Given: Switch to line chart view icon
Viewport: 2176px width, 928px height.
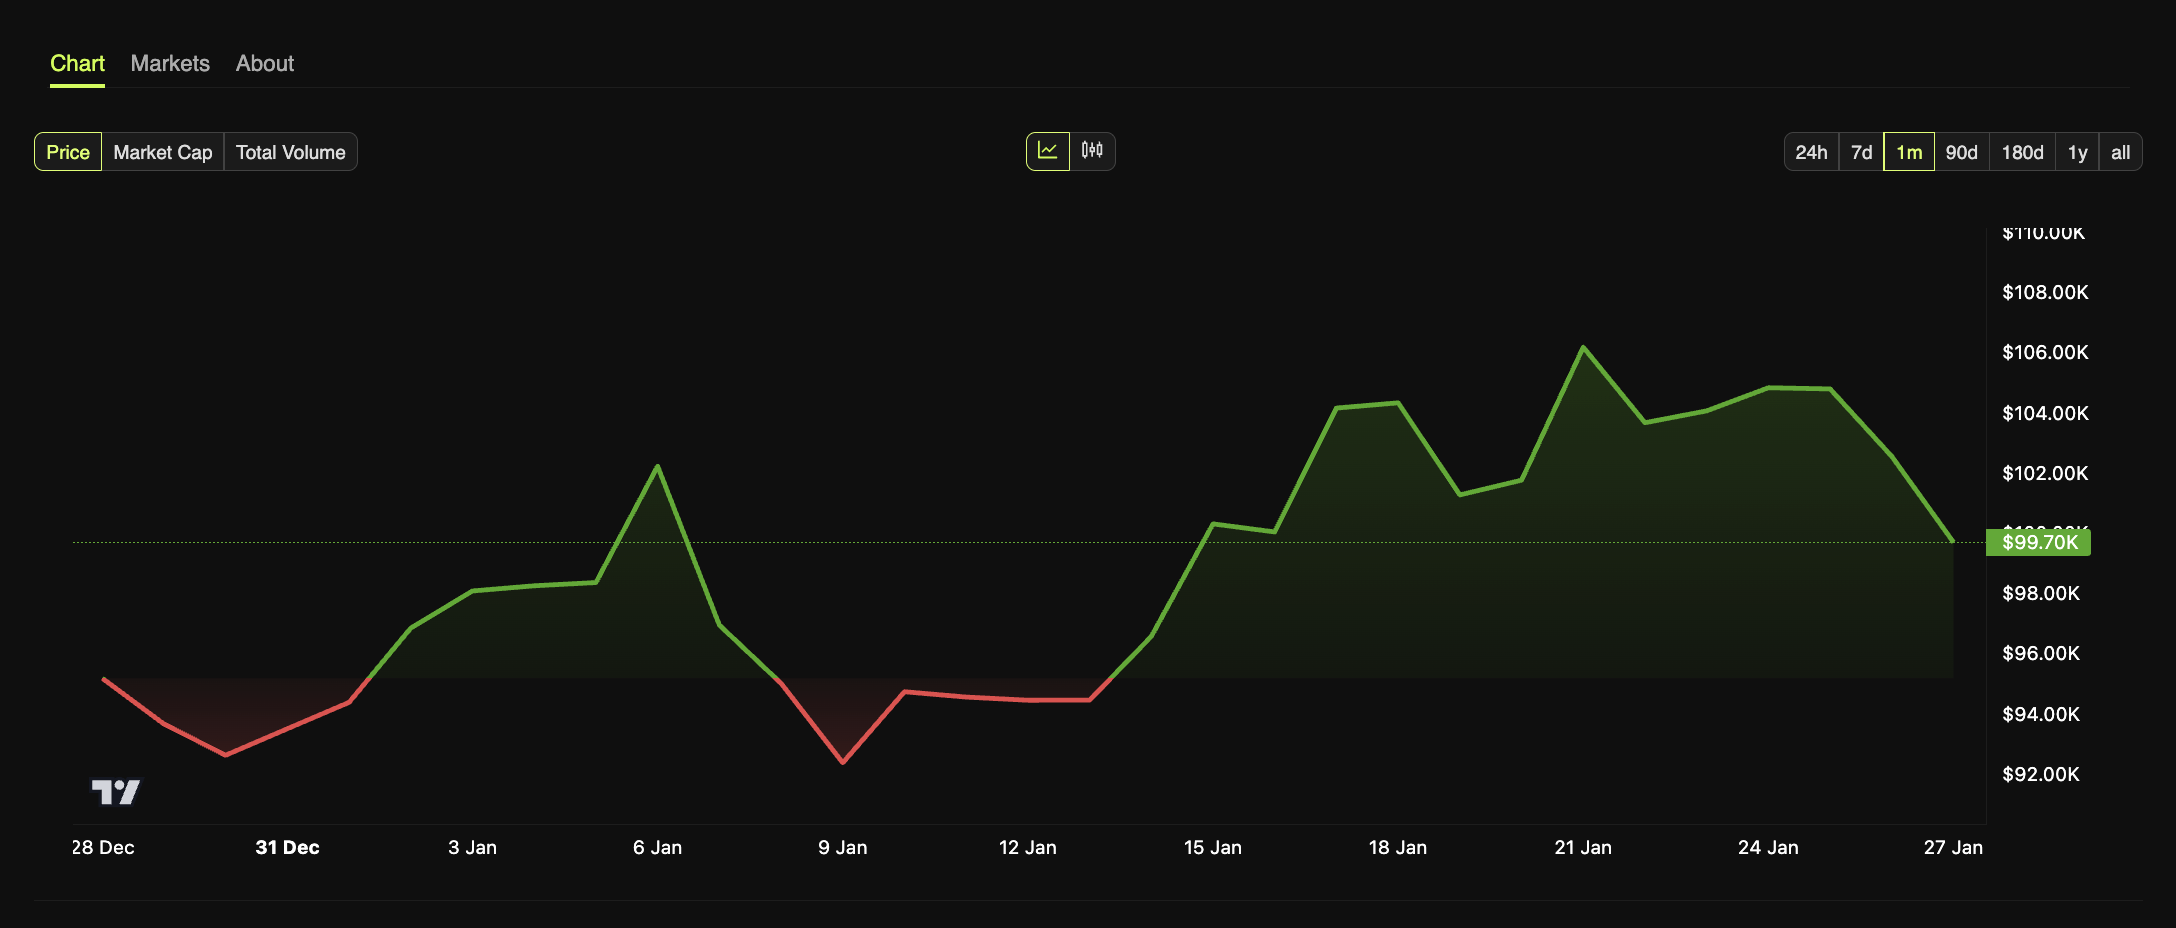Looking at the screenshot, I should pos(1047,151).
